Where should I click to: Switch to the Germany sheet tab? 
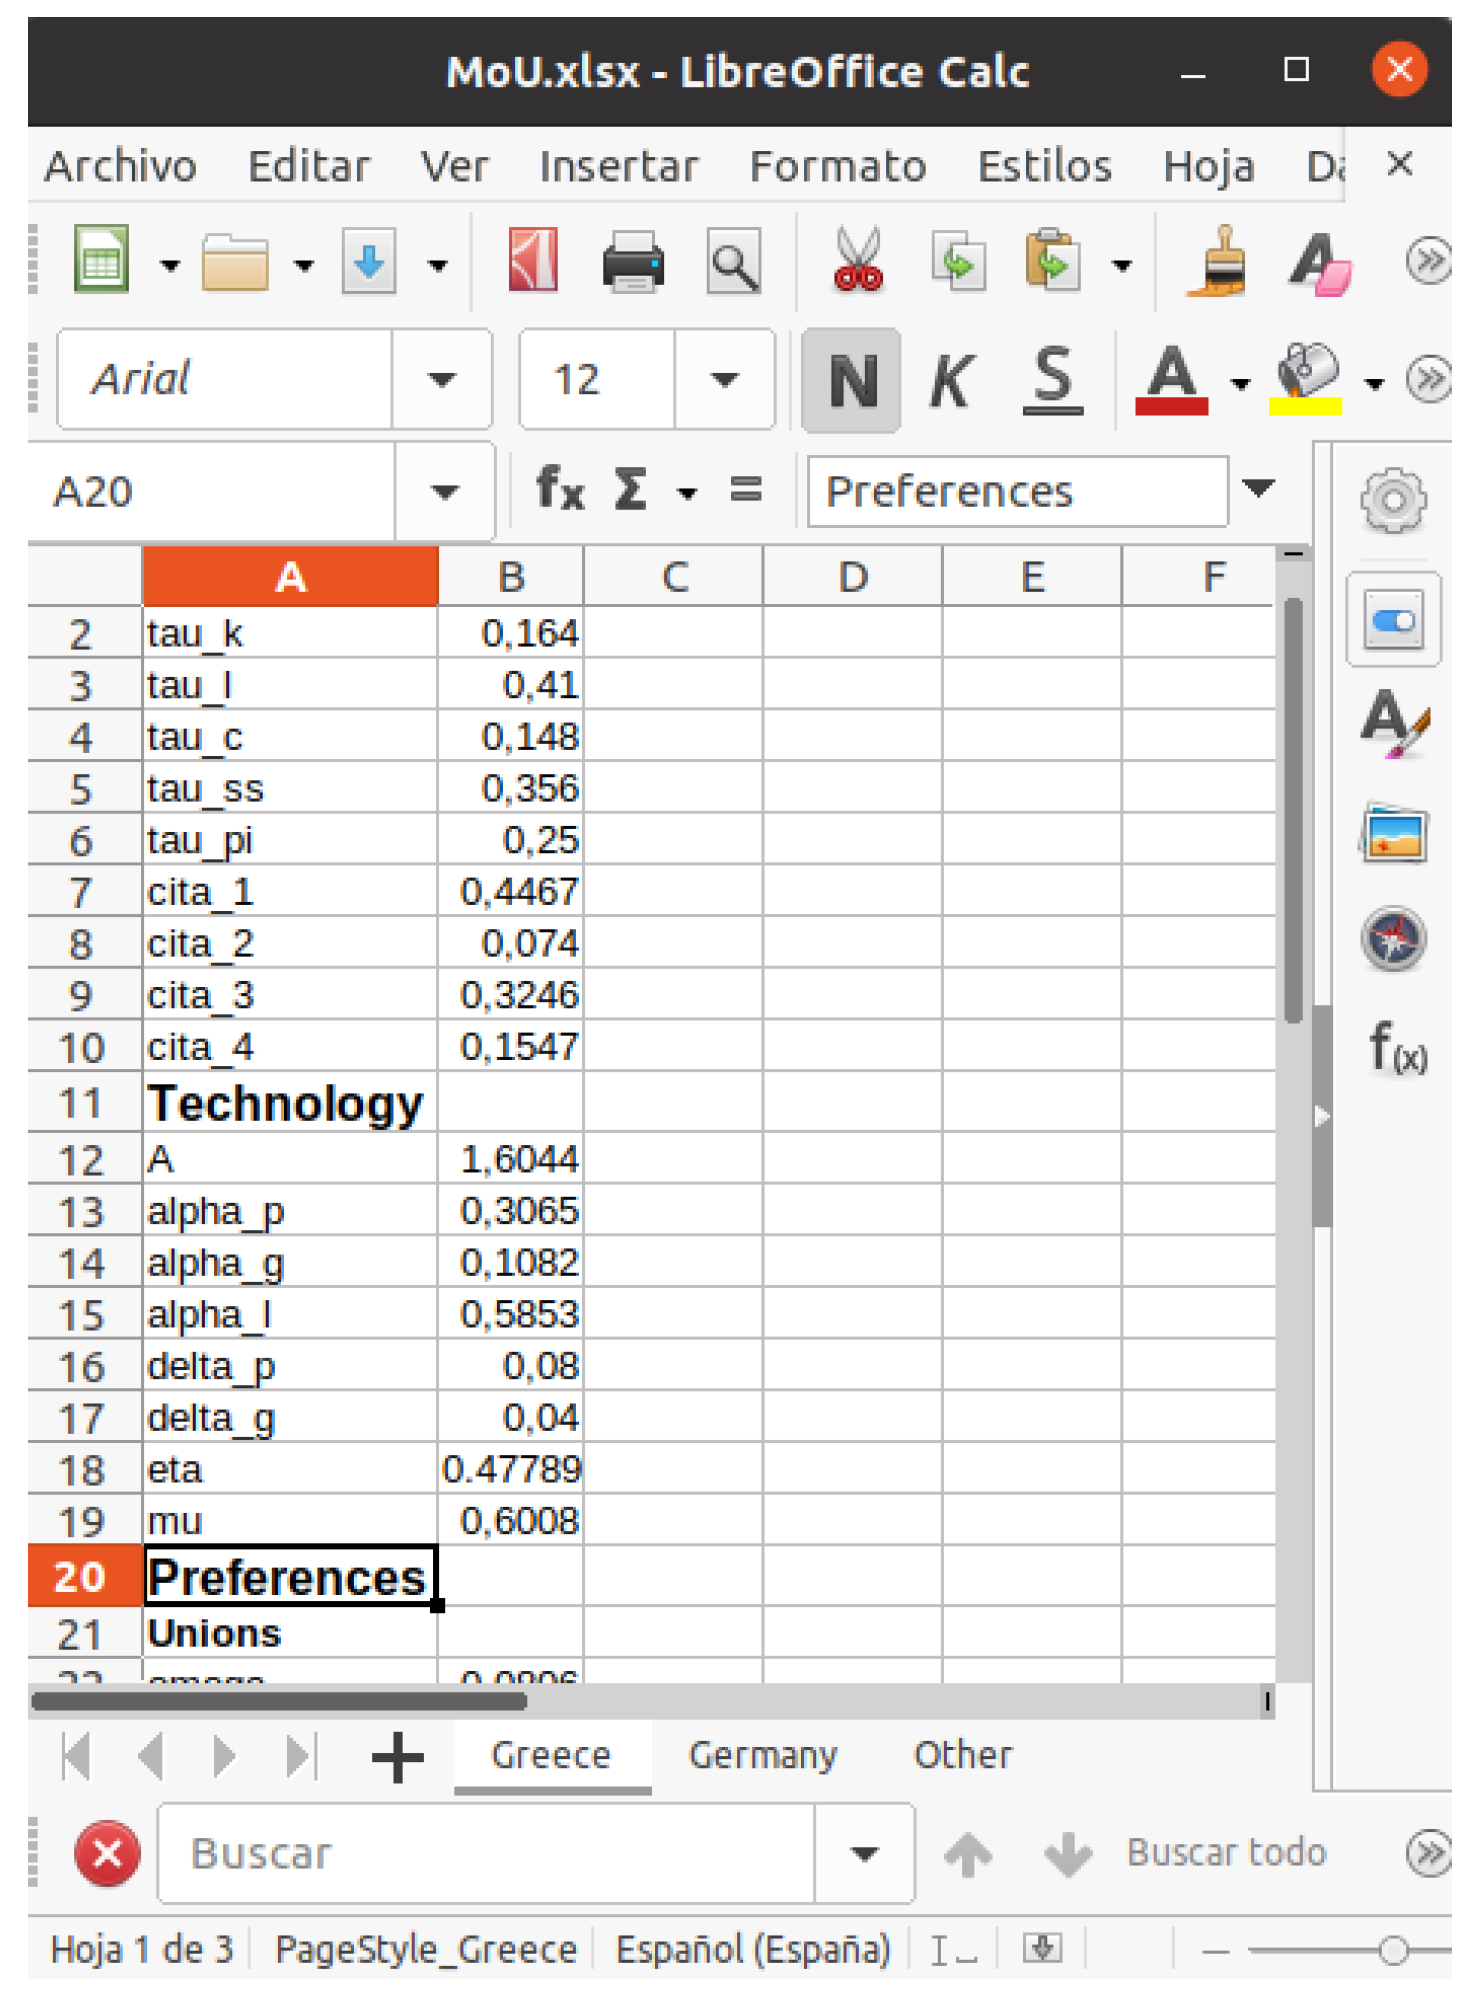tap(763, 1755)
